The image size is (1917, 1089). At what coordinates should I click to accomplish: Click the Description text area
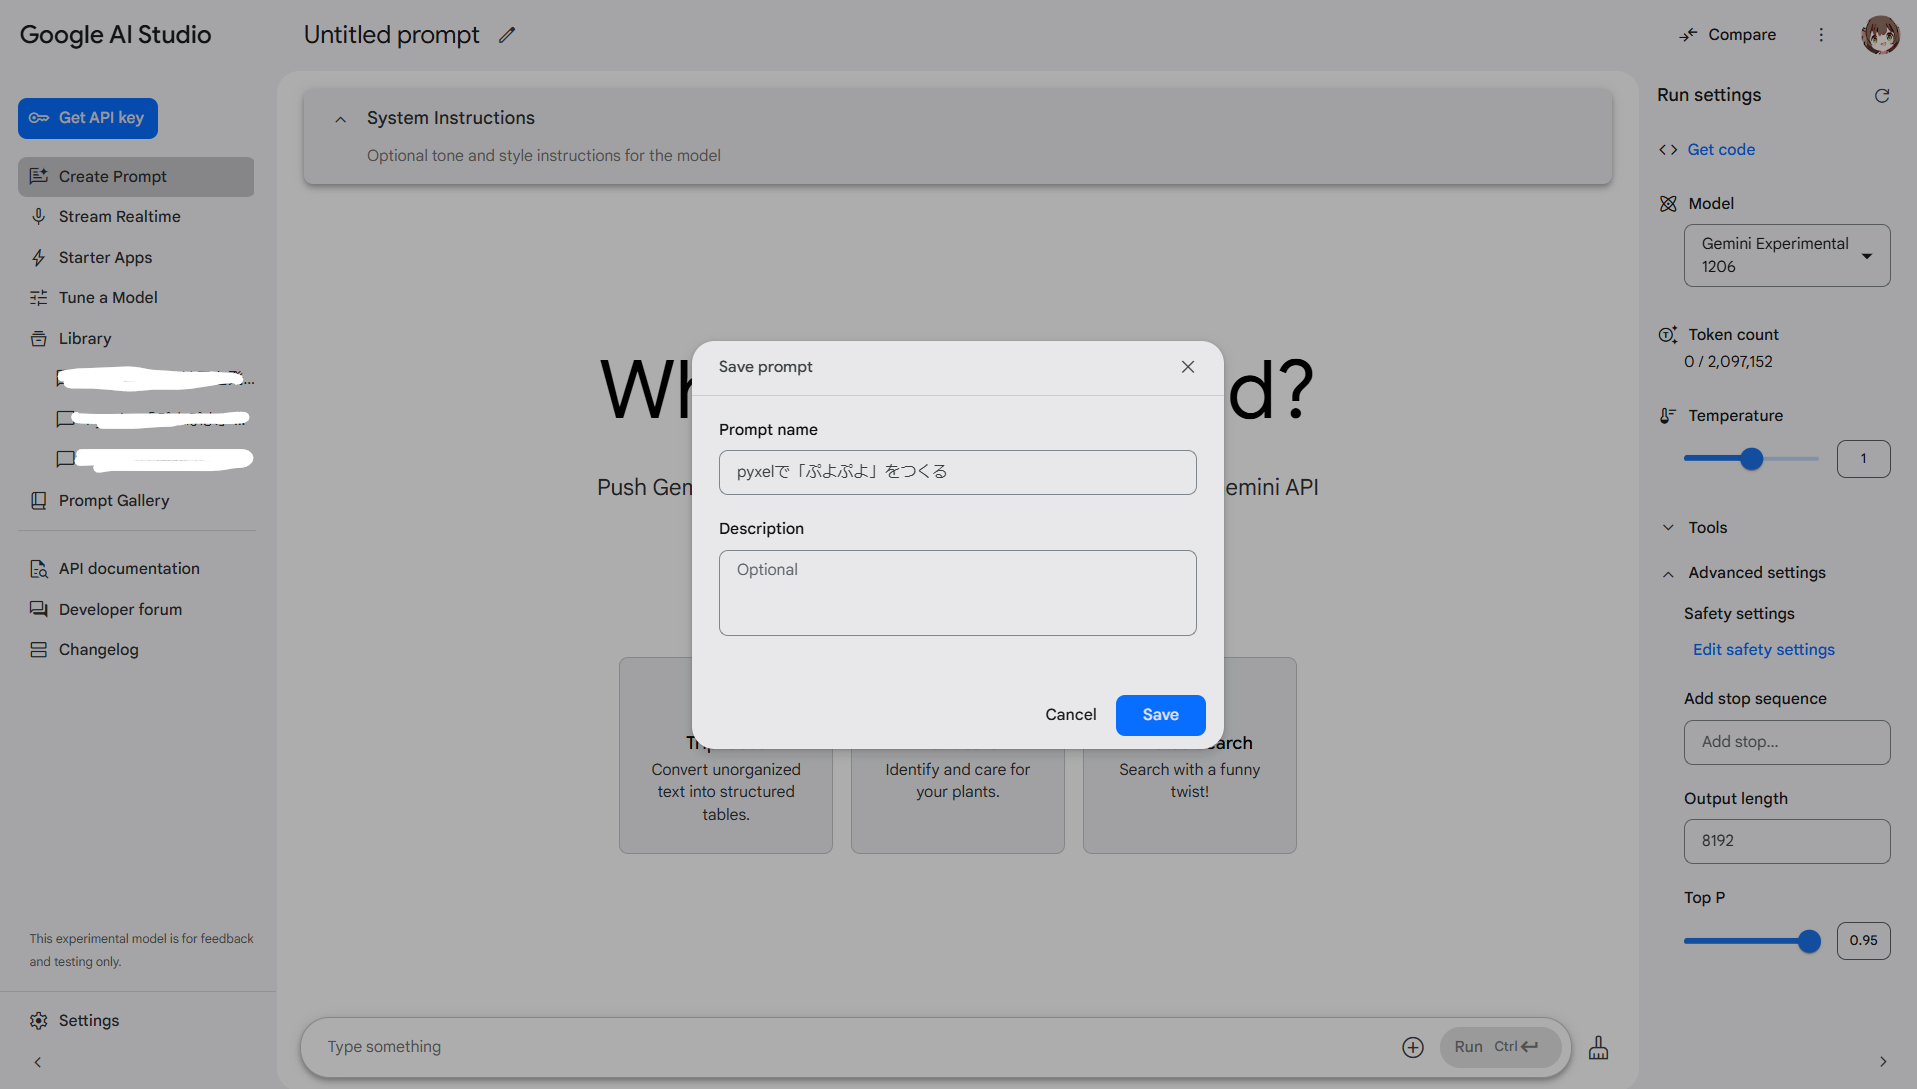pos(957,592)
